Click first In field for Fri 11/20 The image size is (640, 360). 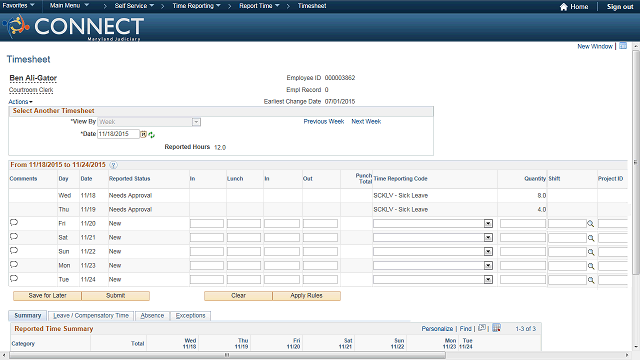207,224
